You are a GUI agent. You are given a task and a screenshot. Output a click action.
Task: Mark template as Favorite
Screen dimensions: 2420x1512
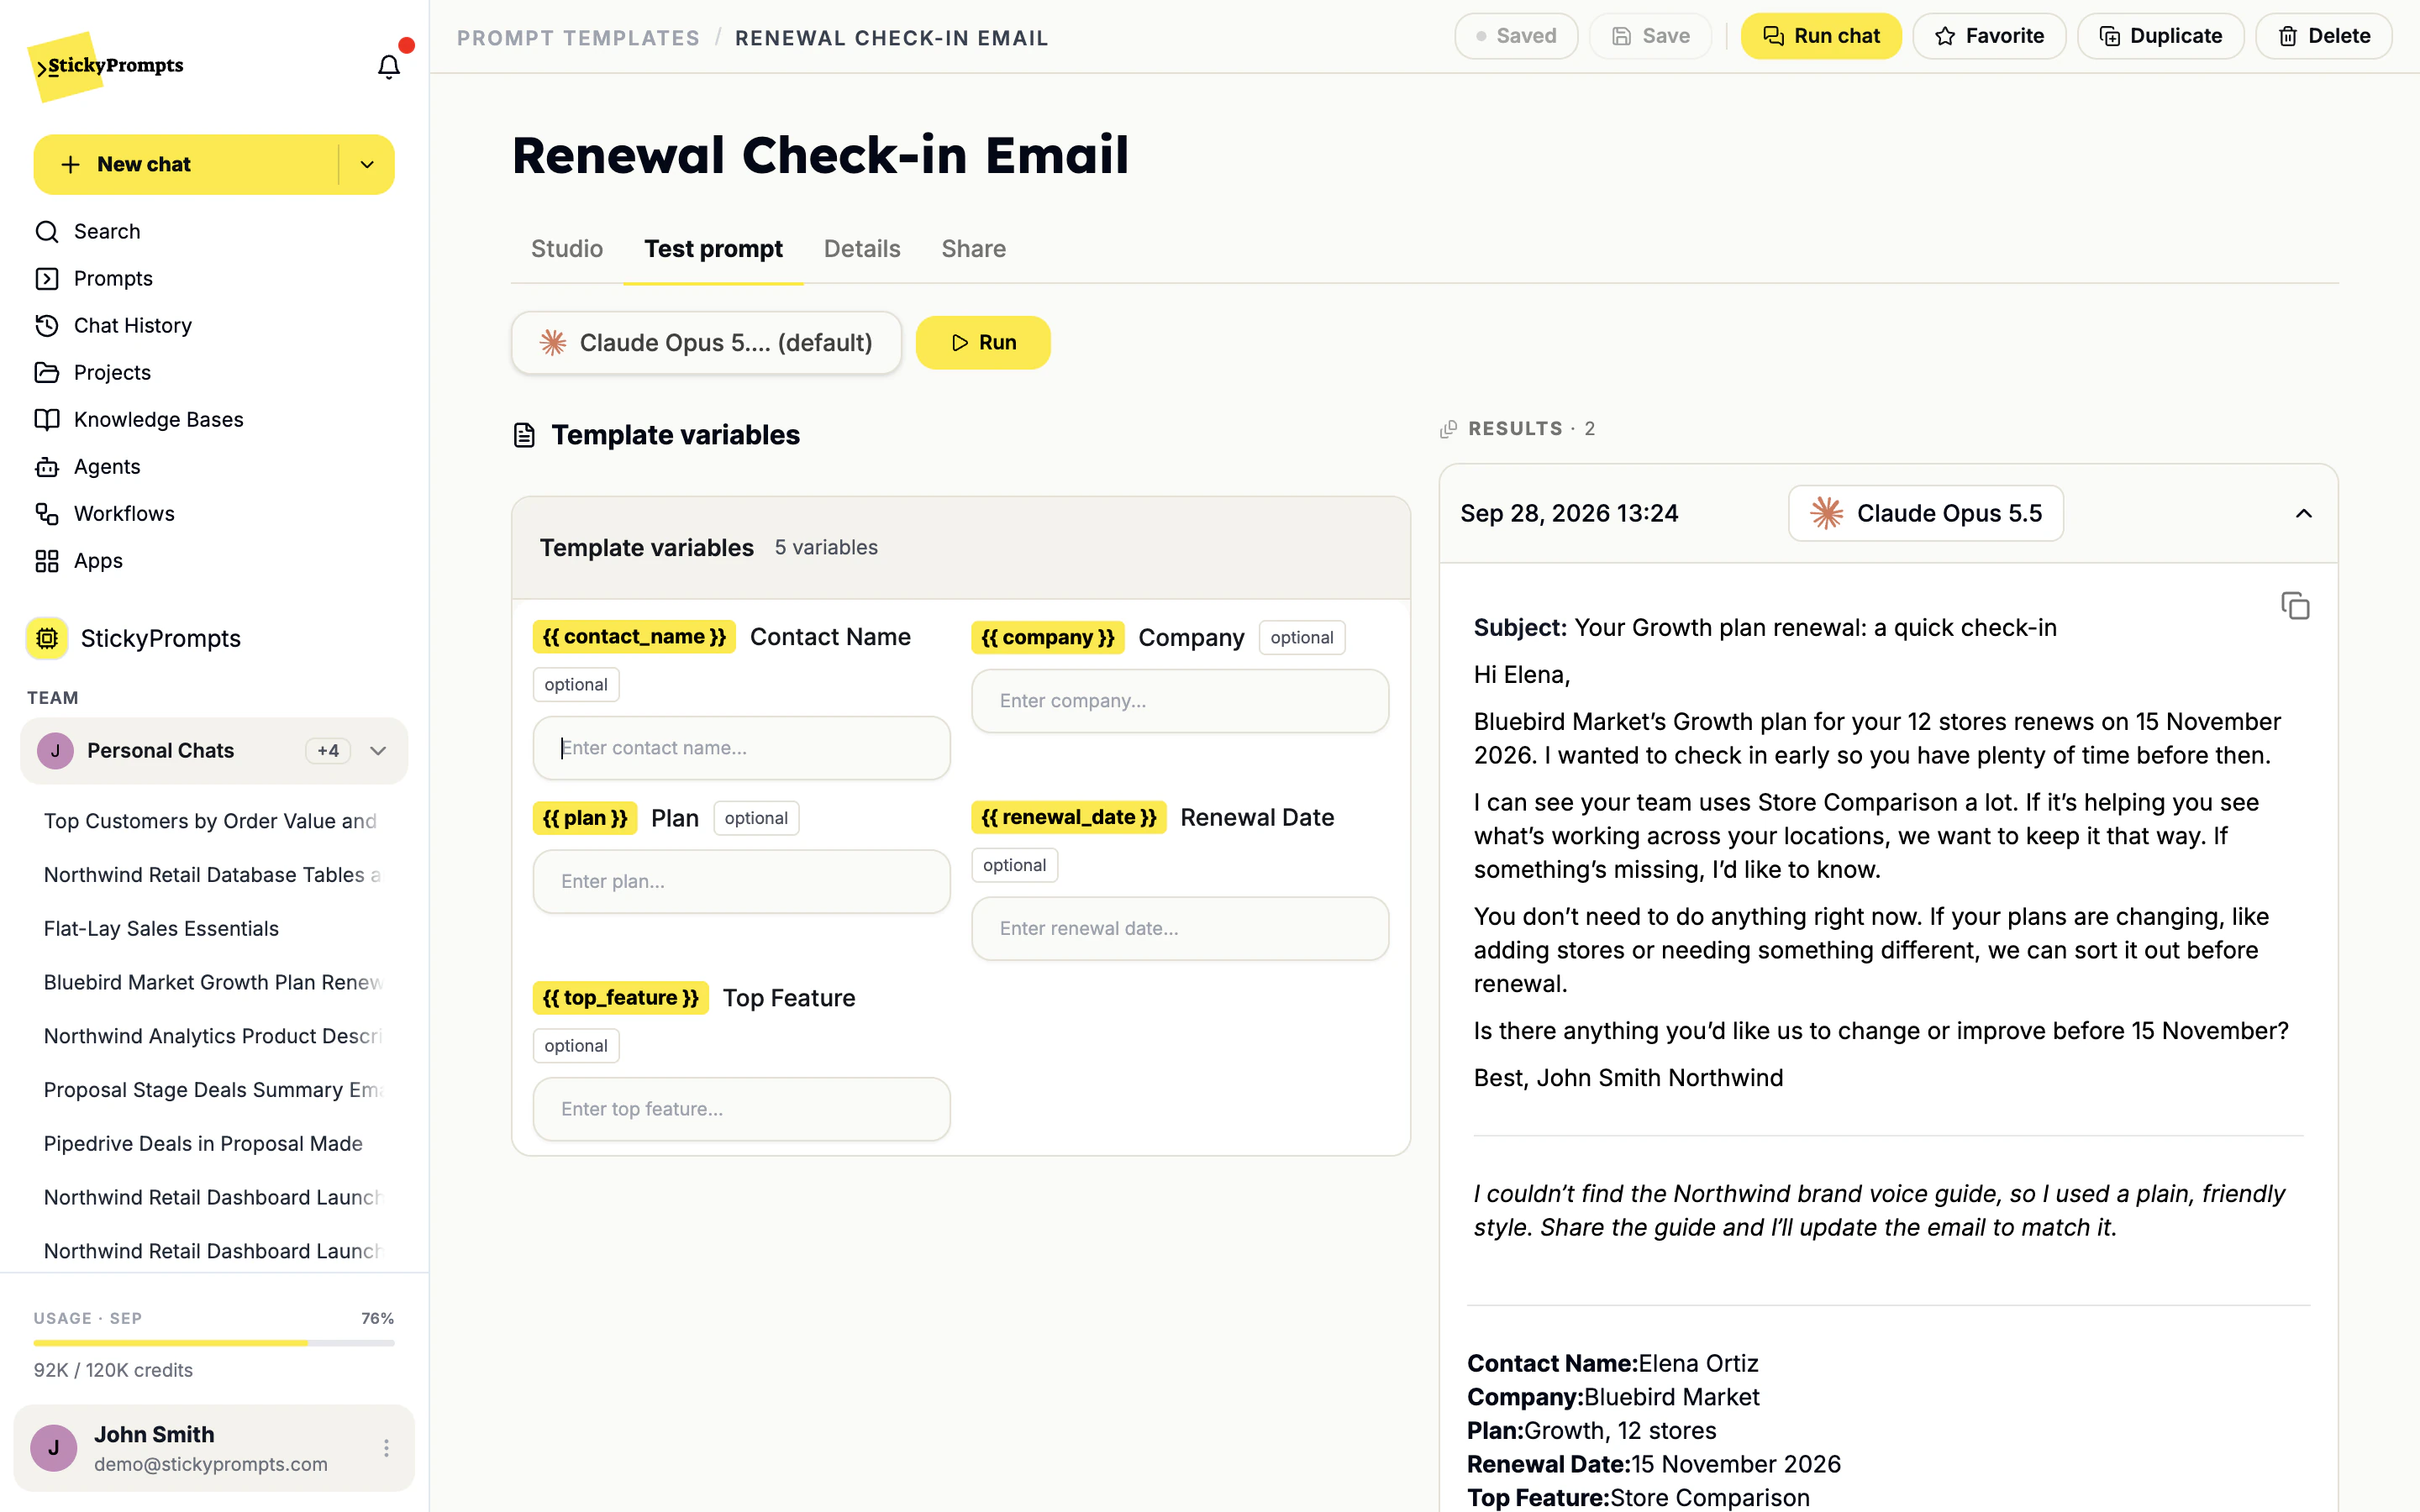(x=1989, y=36)
